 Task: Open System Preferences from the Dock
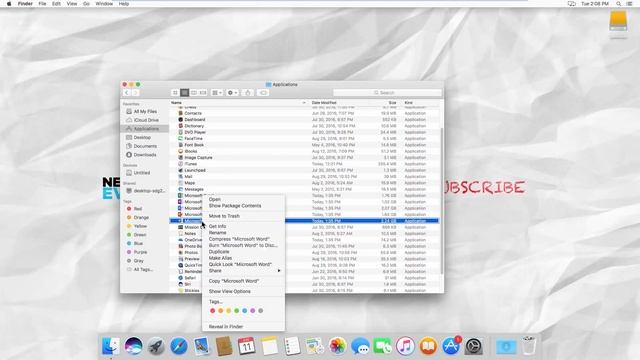point(473,346)
